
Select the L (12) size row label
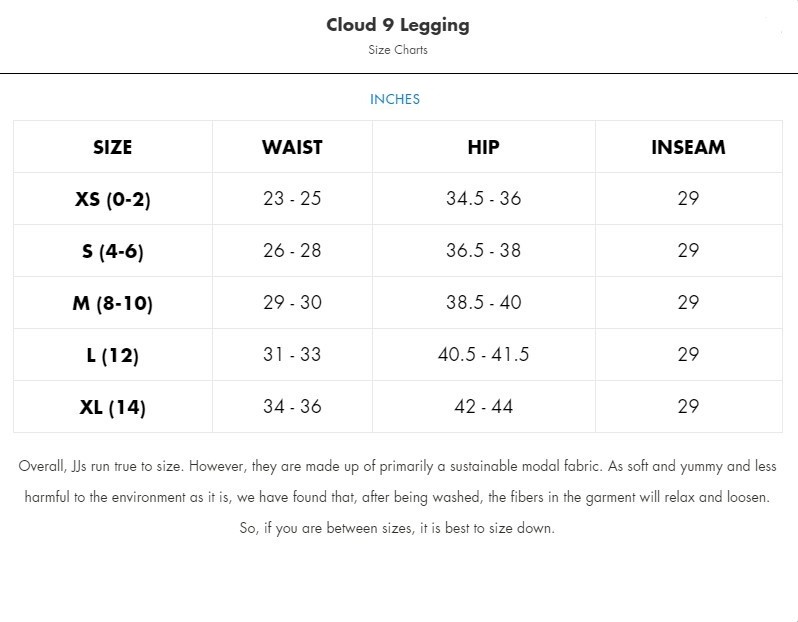tap(112, 355)
